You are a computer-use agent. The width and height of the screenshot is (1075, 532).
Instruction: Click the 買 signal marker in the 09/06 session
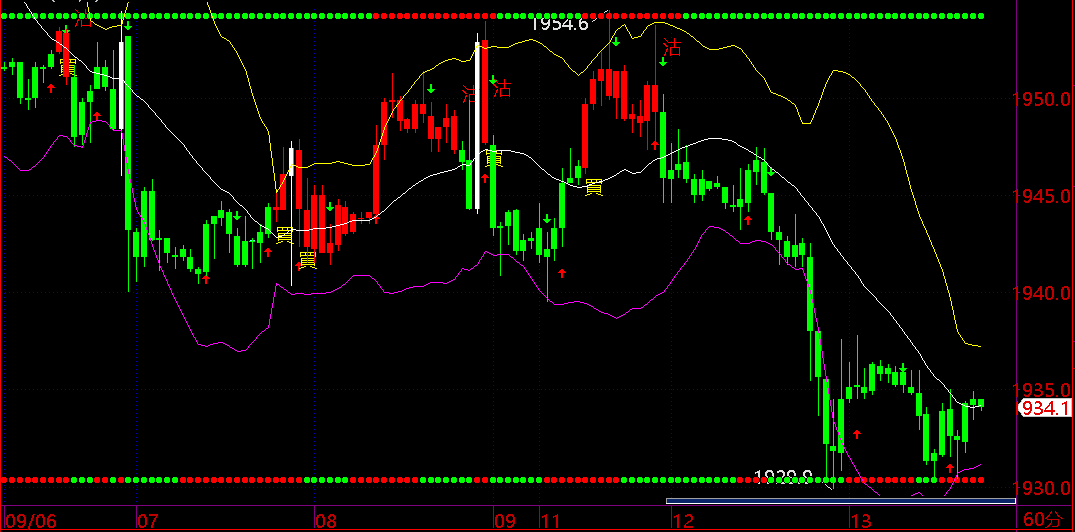67,67
